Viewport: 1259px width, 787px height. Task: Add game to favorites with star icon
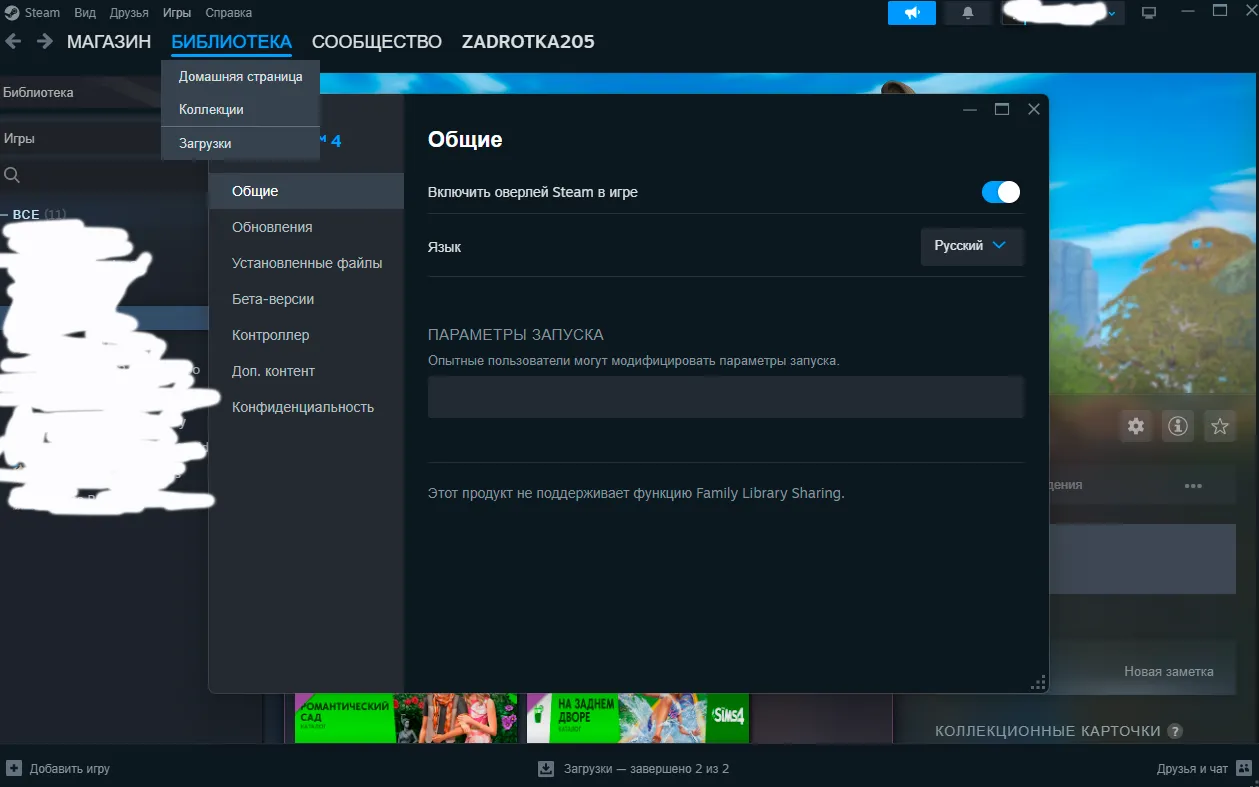click(x=1220, y=426)
